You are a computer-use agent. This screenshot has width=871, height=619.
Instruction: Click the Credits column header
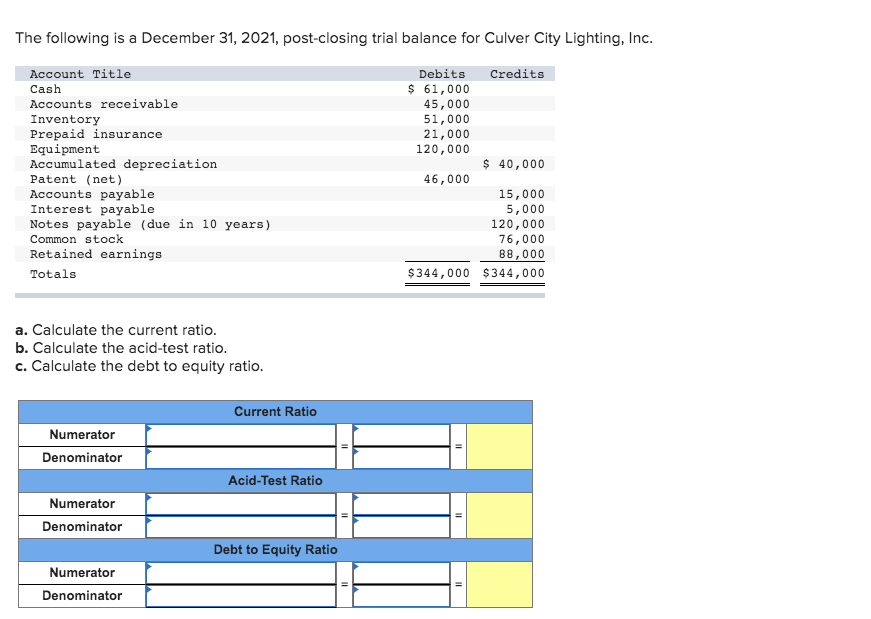(517, 74)
